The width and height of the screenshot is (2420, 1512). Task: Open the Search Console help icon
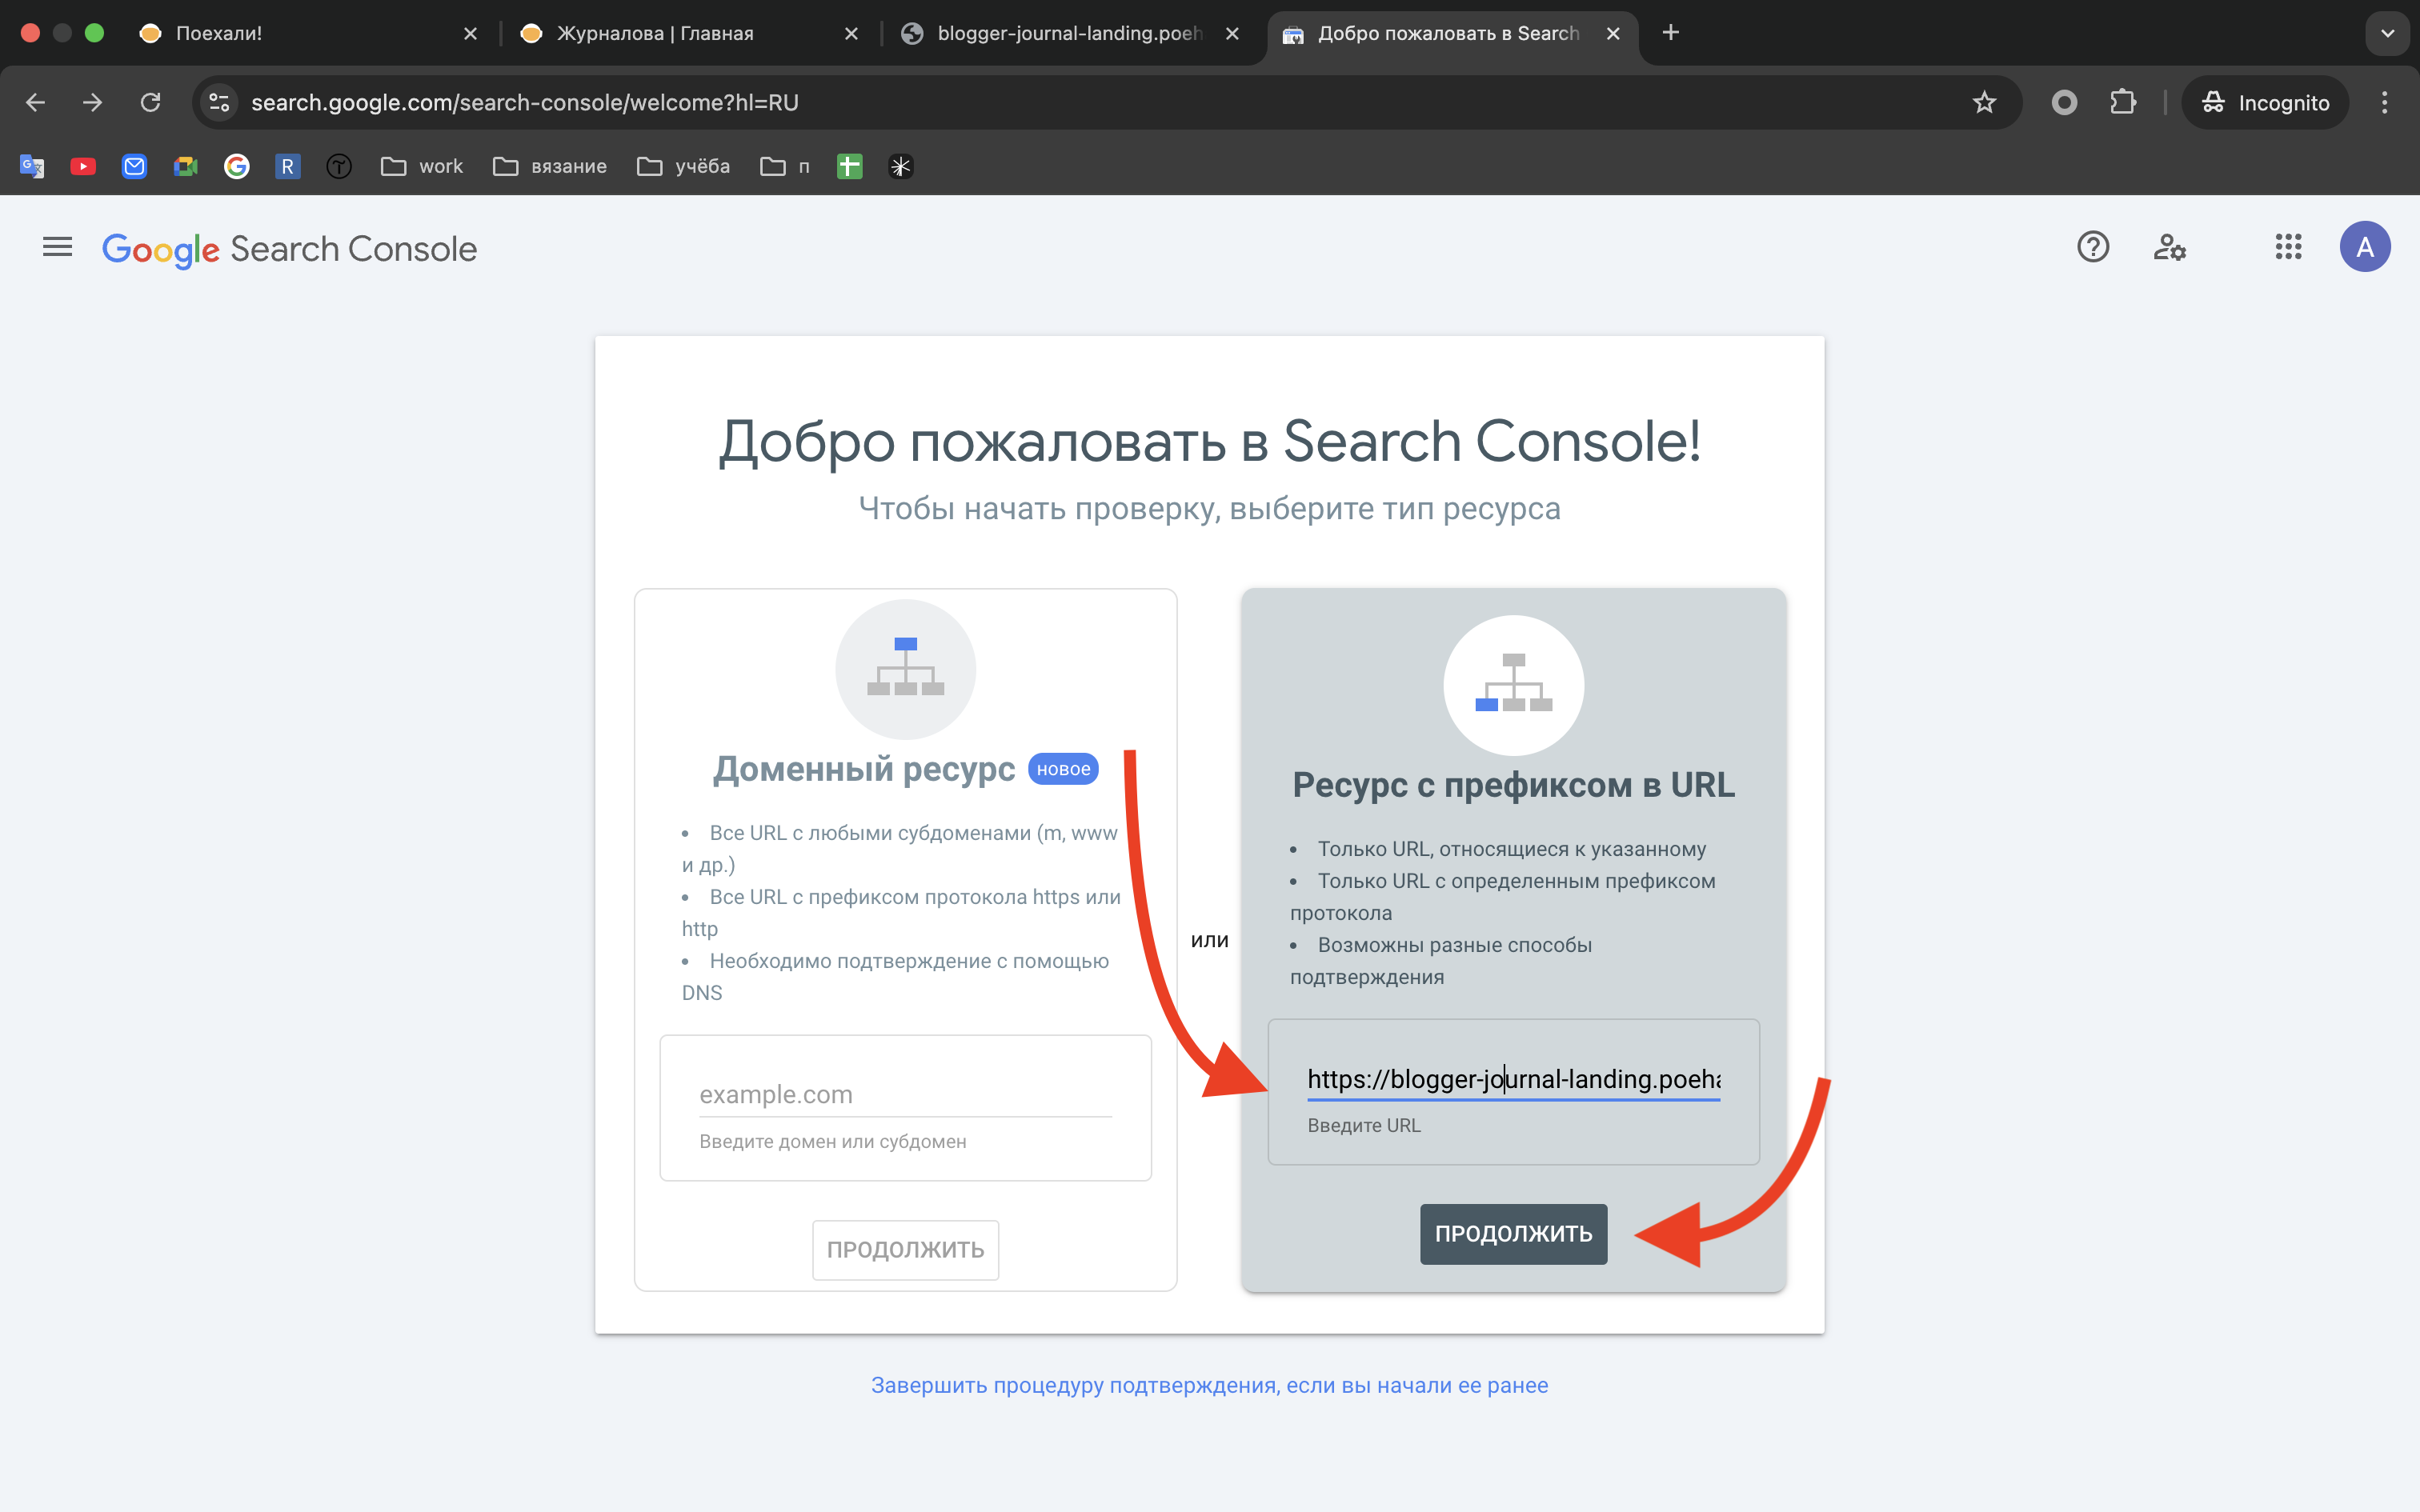tap(2093, 247)
